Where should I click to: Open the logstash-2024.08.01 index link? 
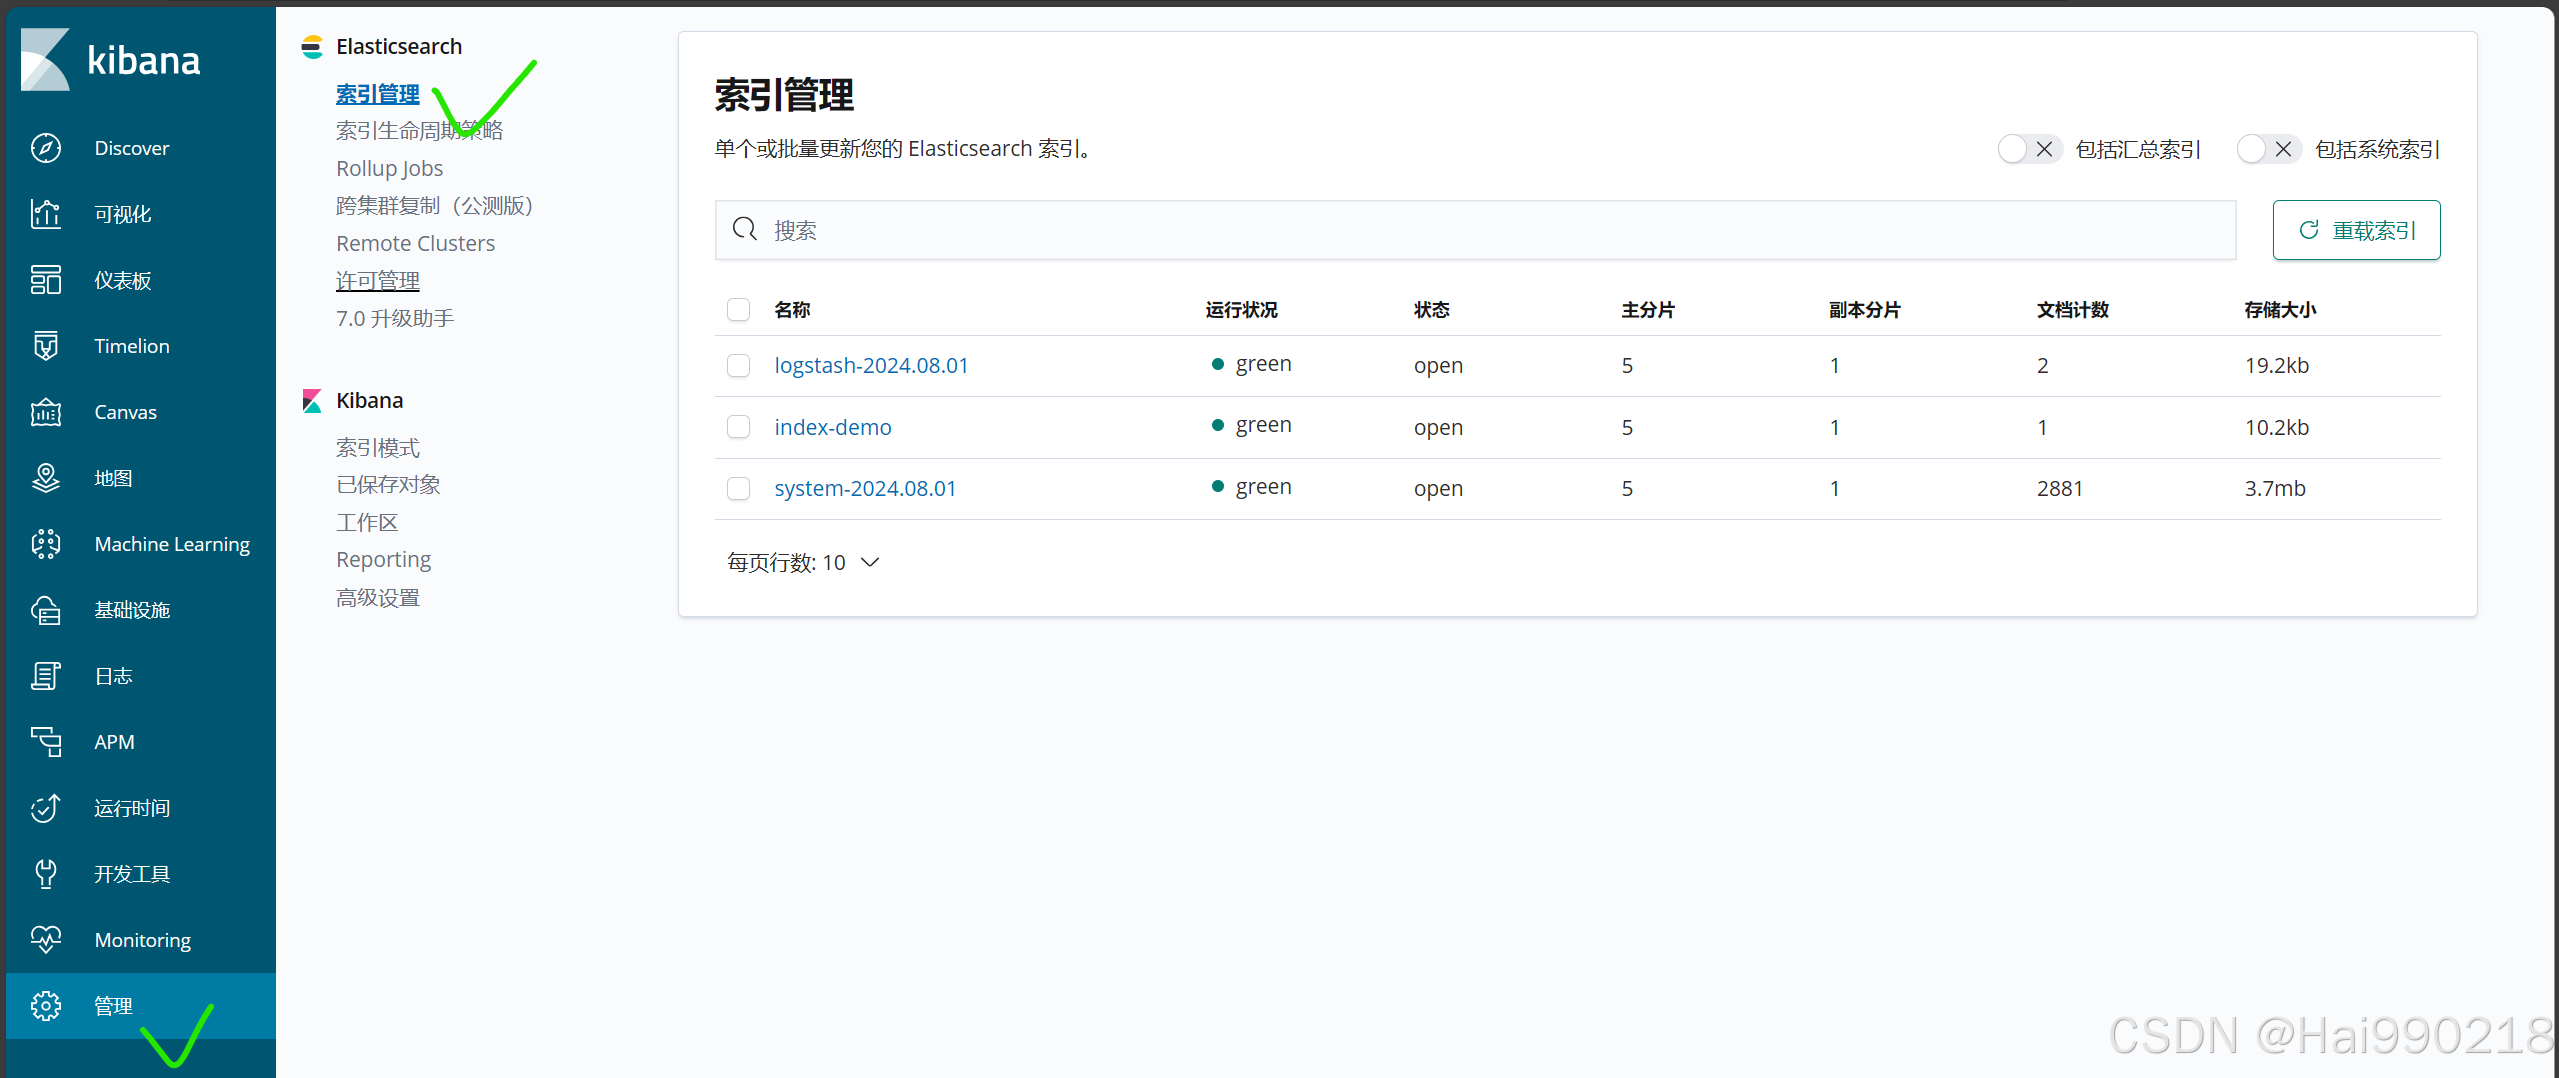click(x=872, y=366)
